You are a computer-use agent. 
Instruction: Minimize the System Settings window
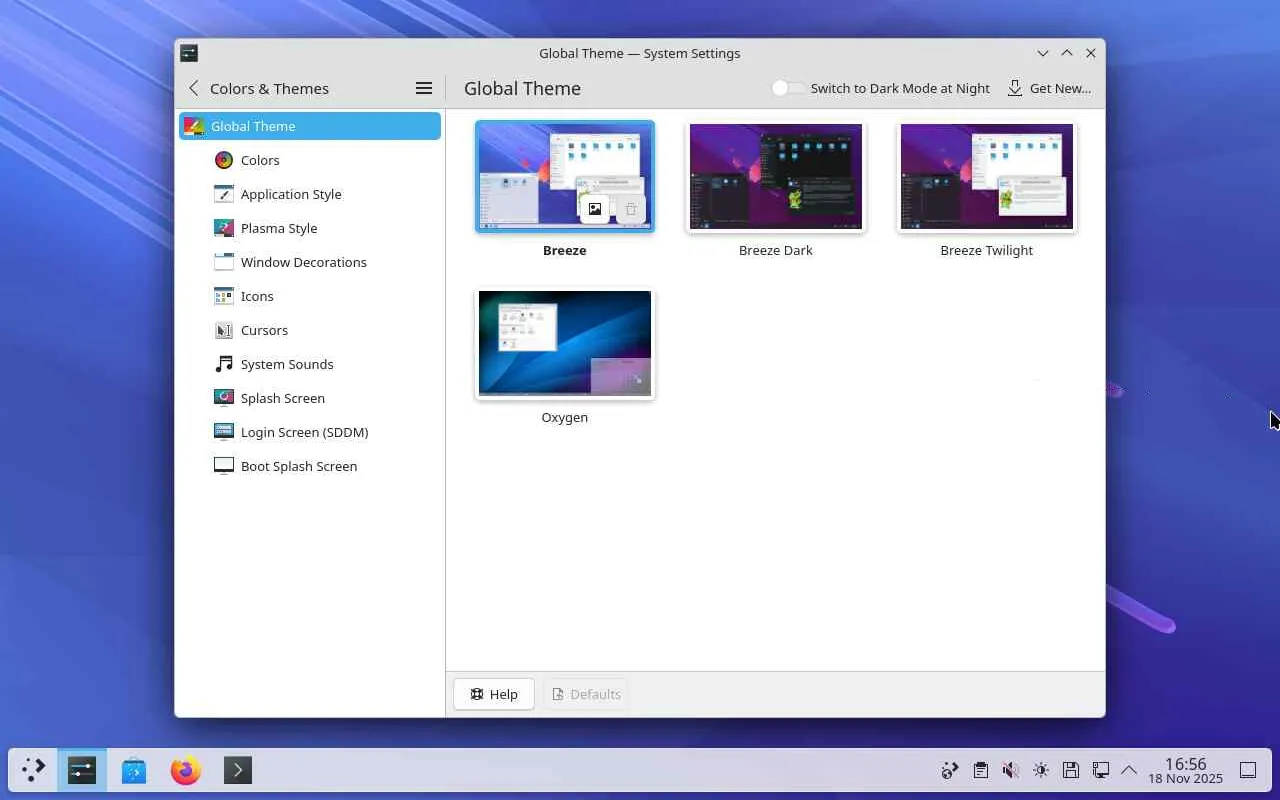(1043, 53)
